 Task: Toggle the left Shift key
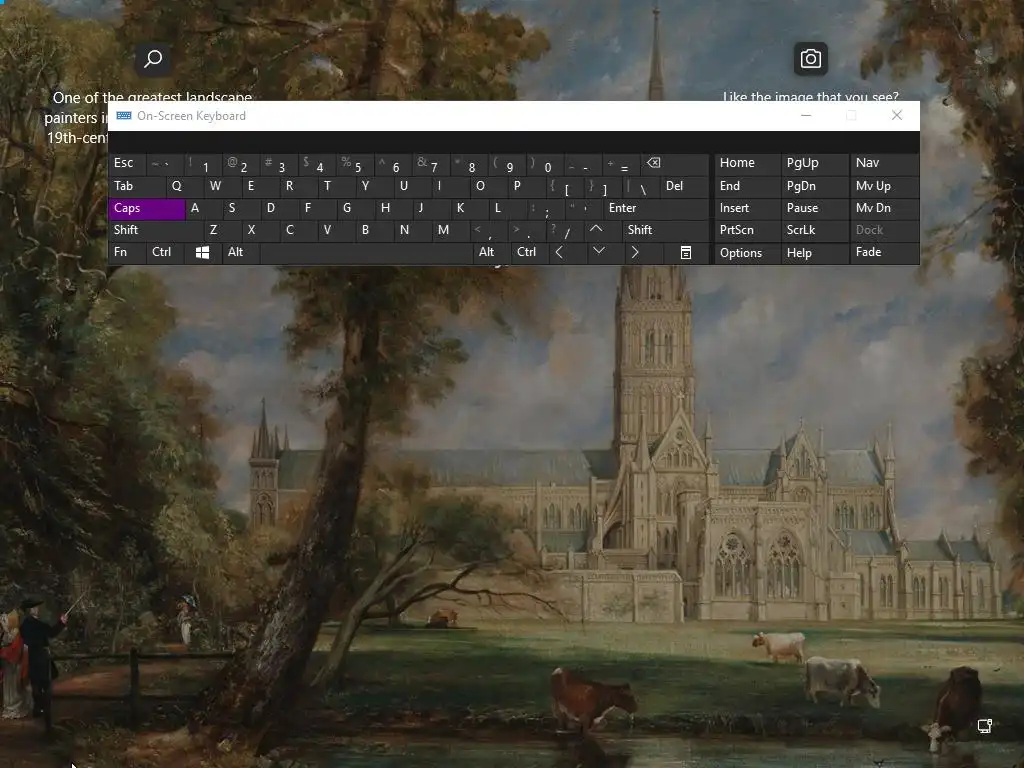pos(155,230)
